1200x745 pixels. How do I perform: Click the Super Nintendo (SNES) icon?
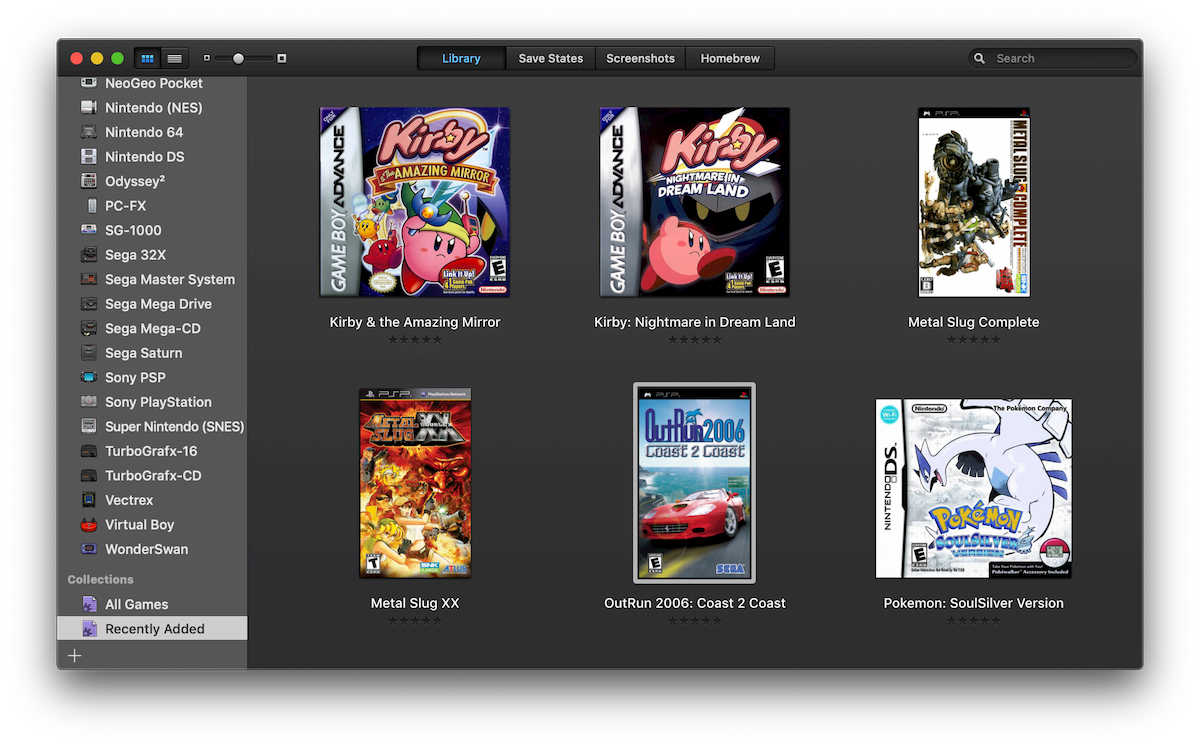[88, 426]
